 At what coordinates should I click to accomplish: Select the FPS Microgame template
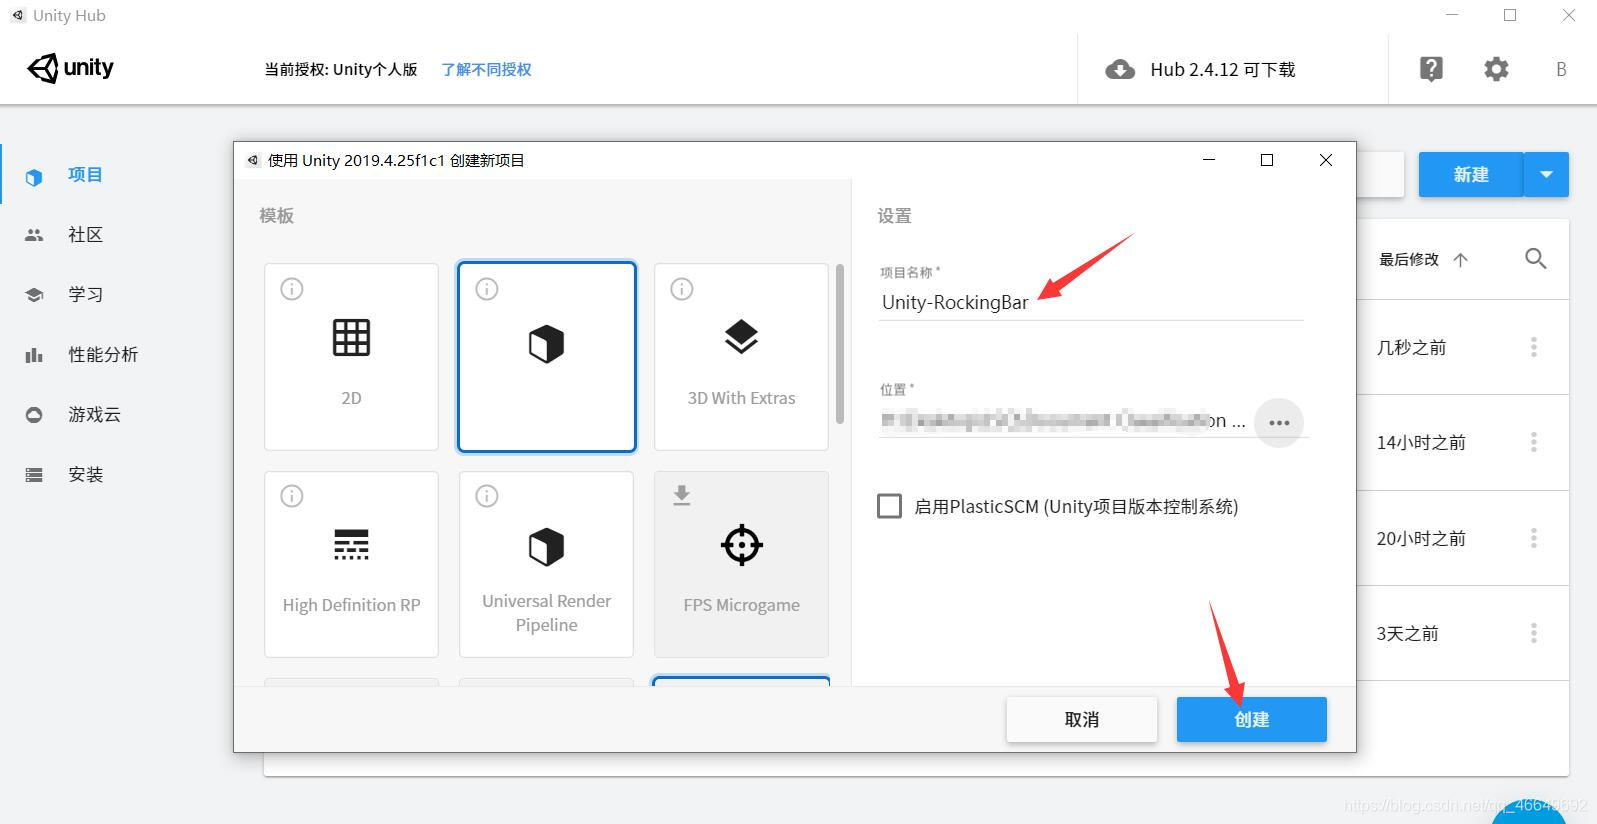pyautogui.click(x=741, y=564)
